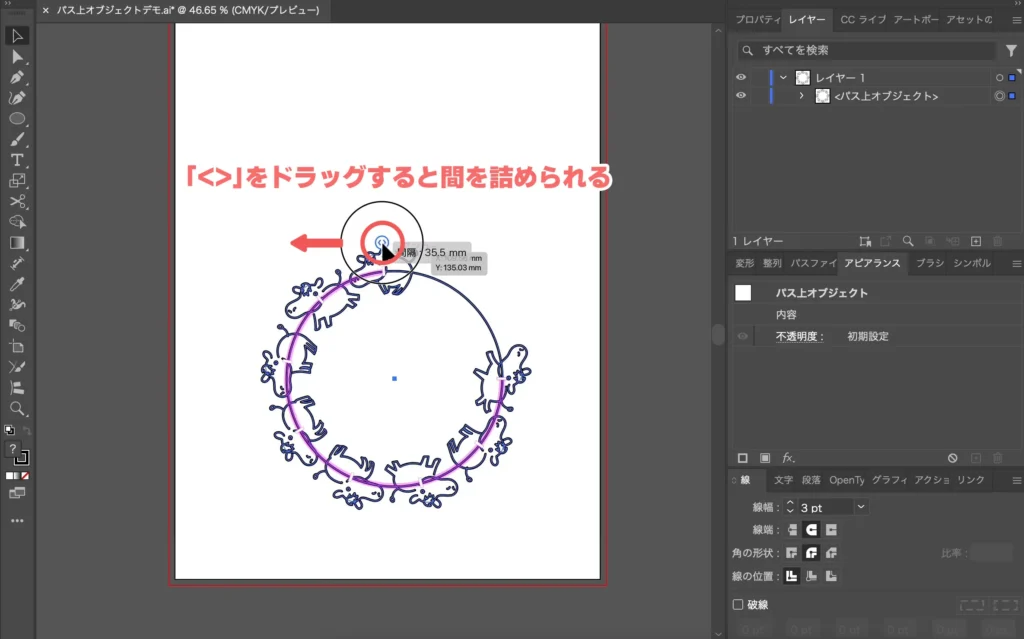
Task: Enable the 破線 dashed line checkbox
Action: pyautogui.click(x=740, y=604)
